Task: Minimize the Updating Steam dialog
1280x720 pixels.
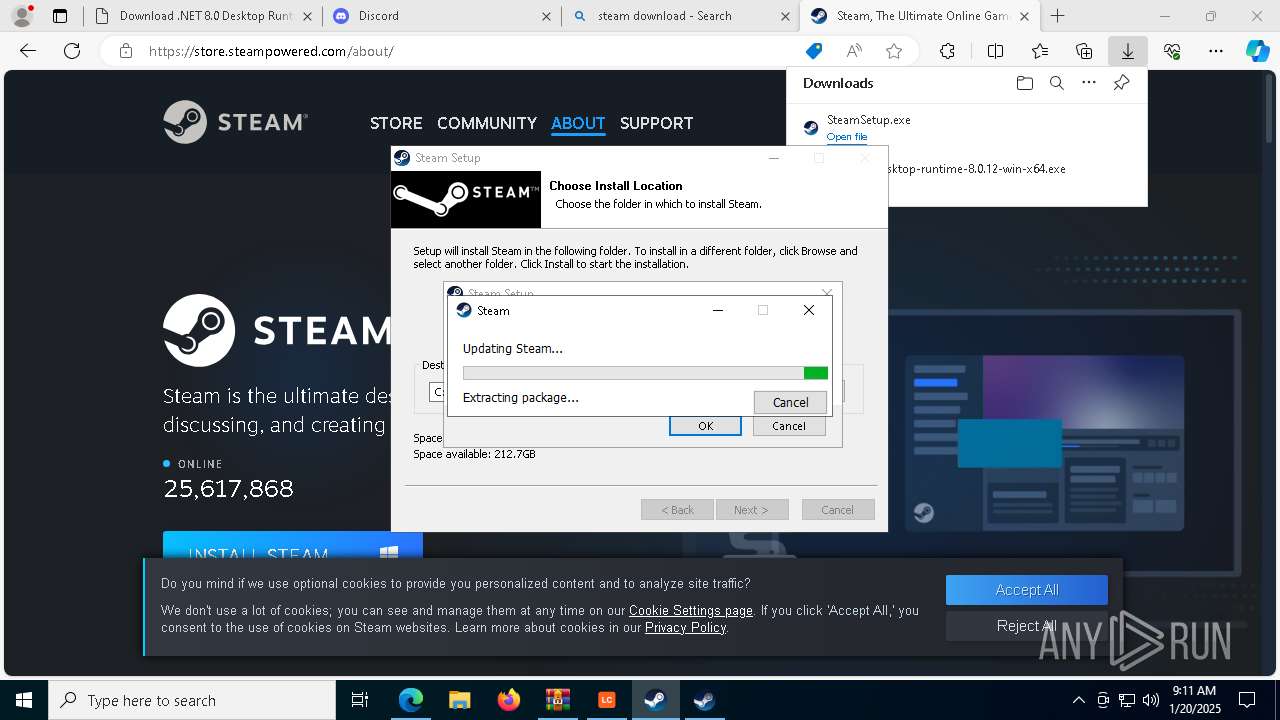Action: [x=717, y=310]
